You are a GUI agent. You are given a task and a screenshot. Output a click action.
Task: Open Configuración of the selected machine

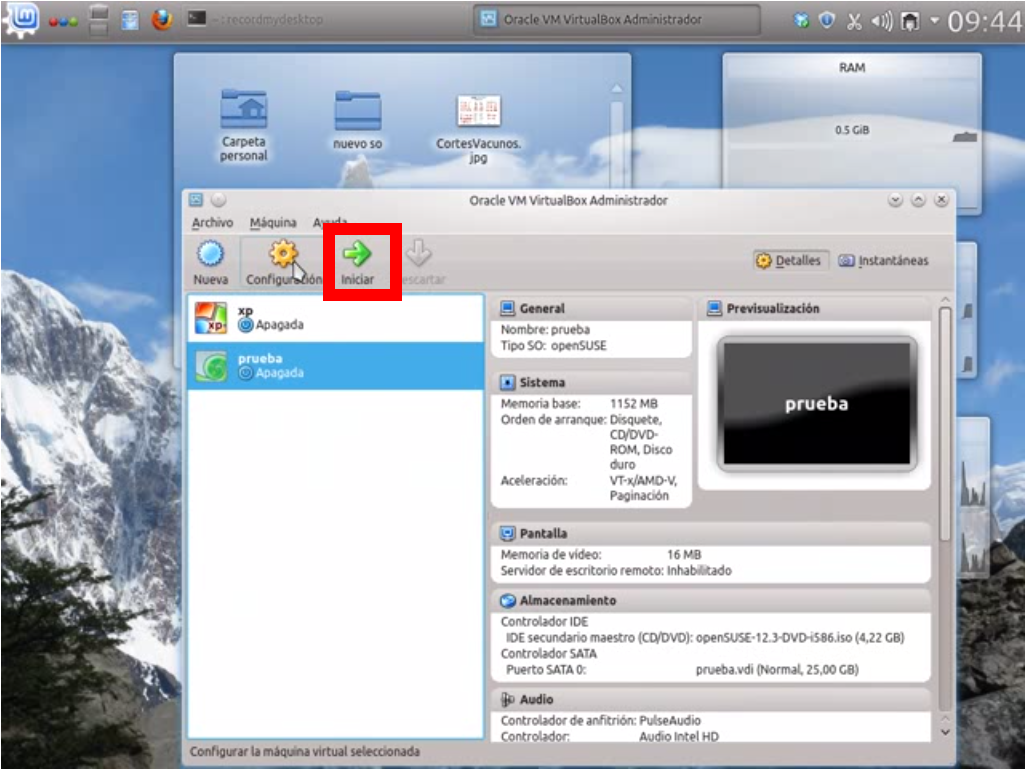283,262
